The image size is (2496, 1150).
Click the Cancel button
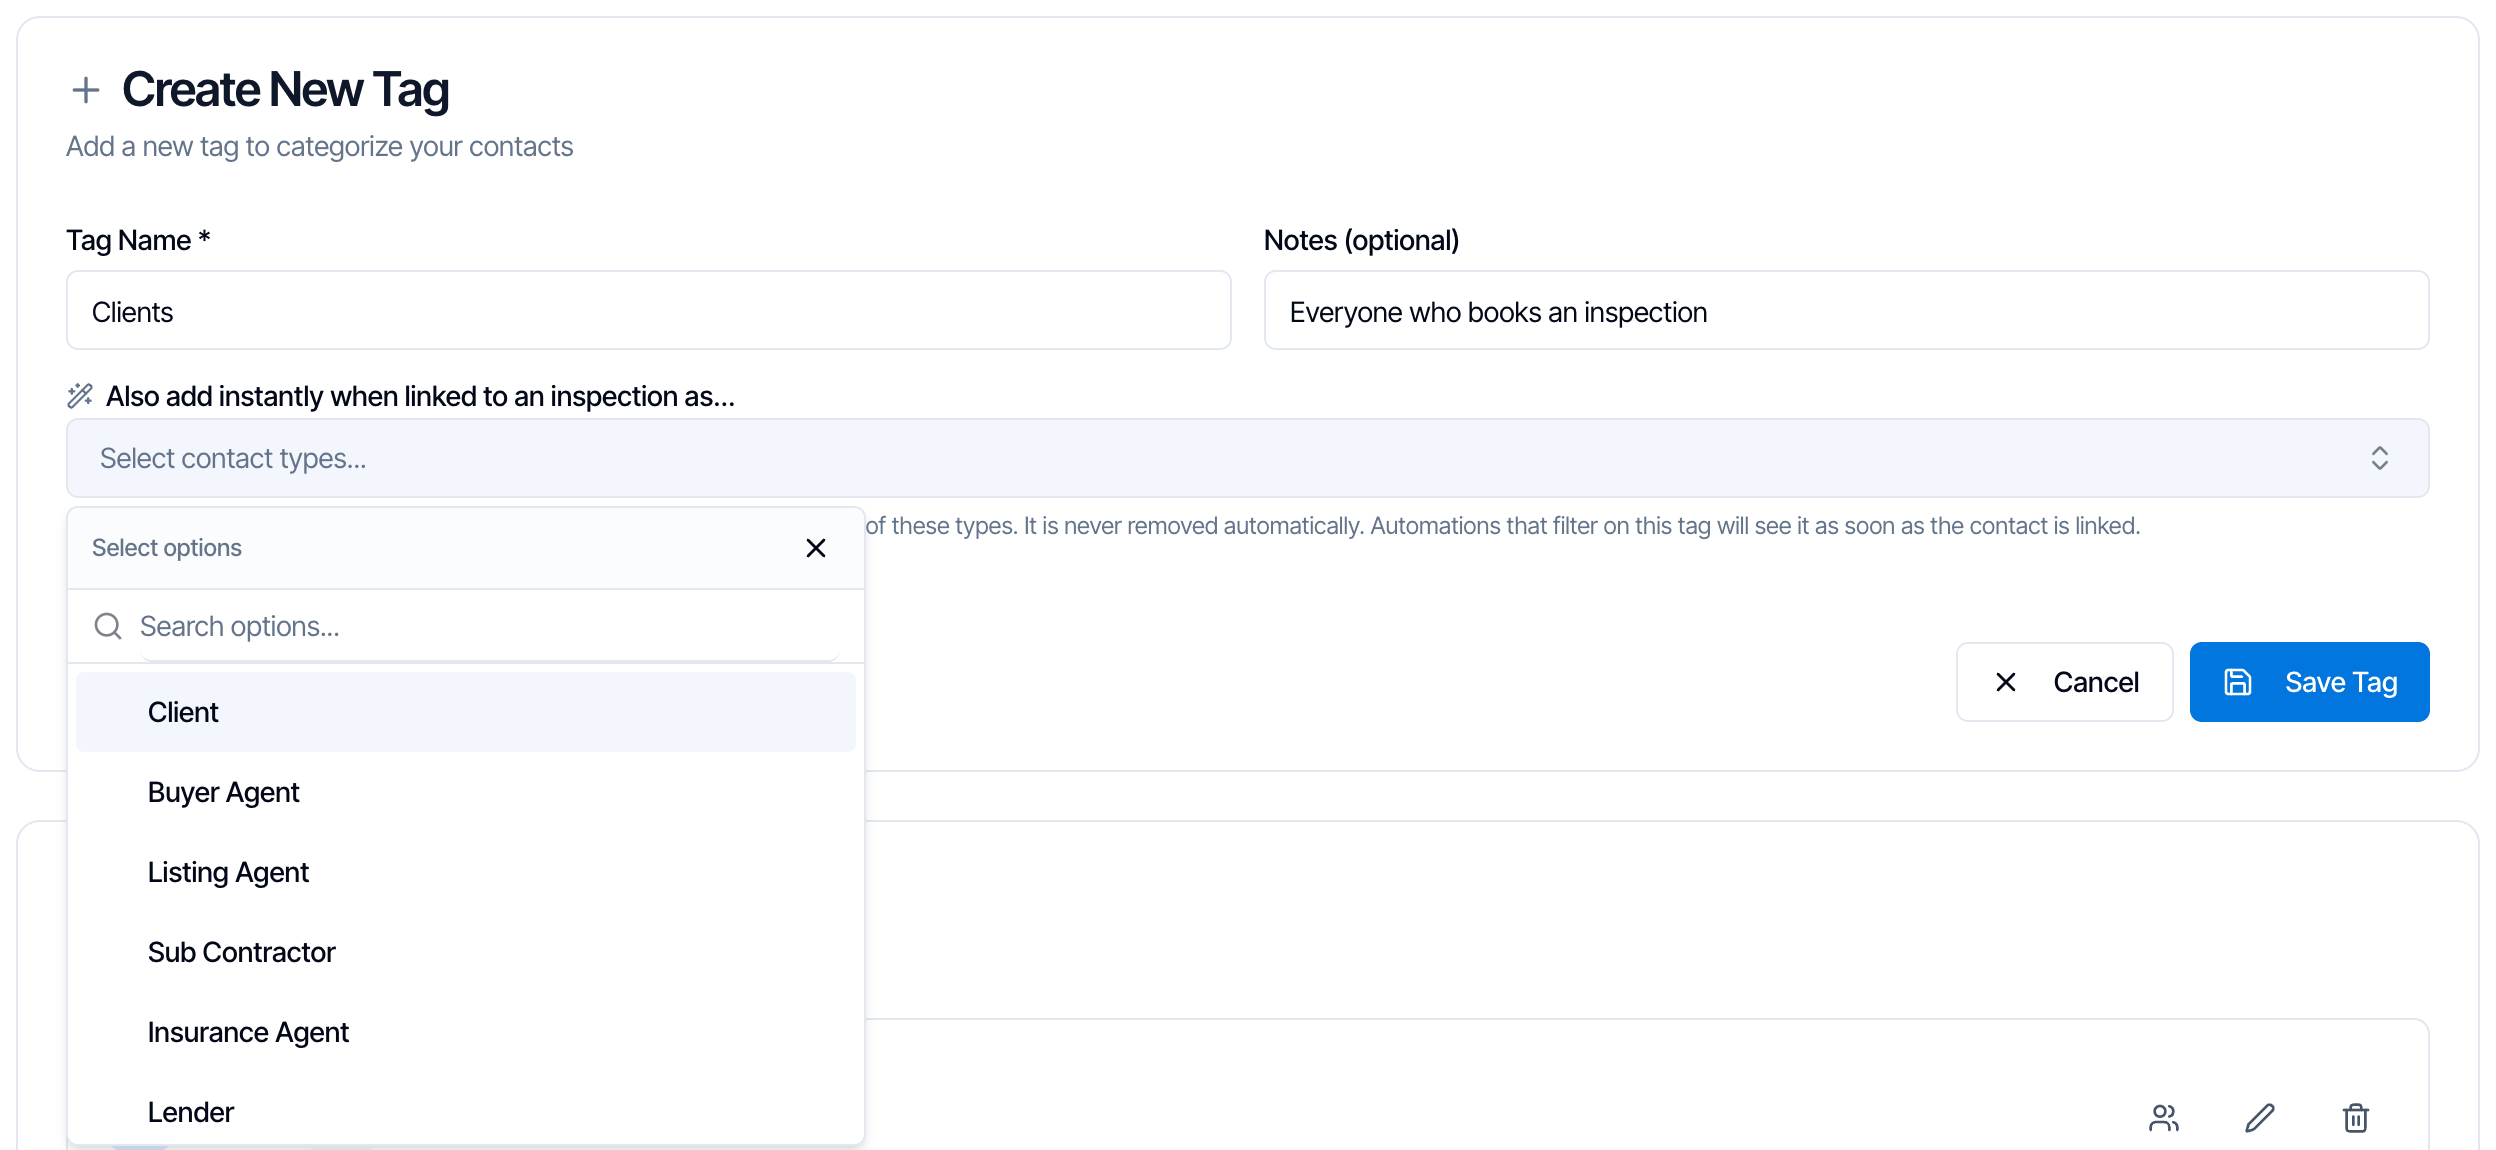tap(2065, 682)
